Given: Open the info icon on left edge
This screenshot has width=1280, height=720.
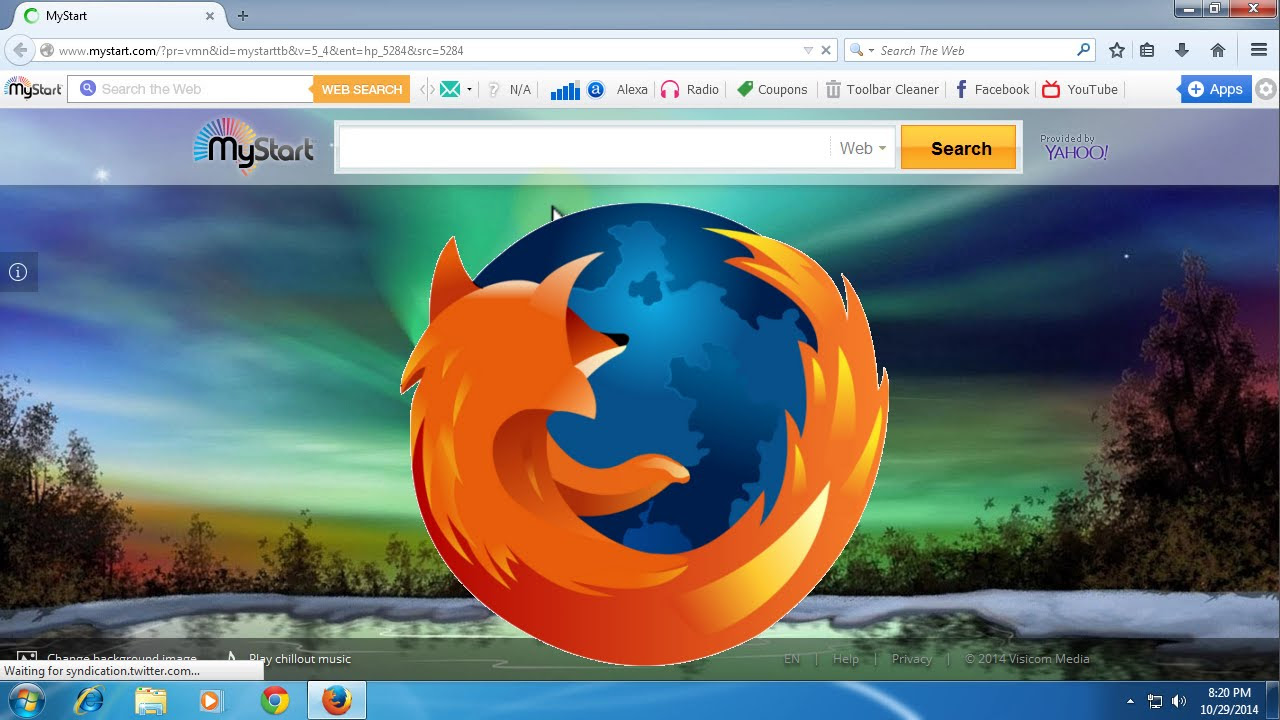Looking at the screenshot, I should tap(18, 272).
